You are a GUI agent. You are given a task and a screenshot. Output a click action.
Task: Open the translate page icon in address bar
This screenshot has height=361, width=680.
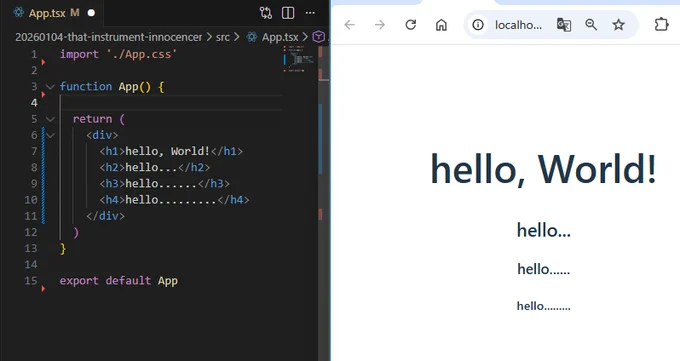pyautogui.click(x=564, y=25)
